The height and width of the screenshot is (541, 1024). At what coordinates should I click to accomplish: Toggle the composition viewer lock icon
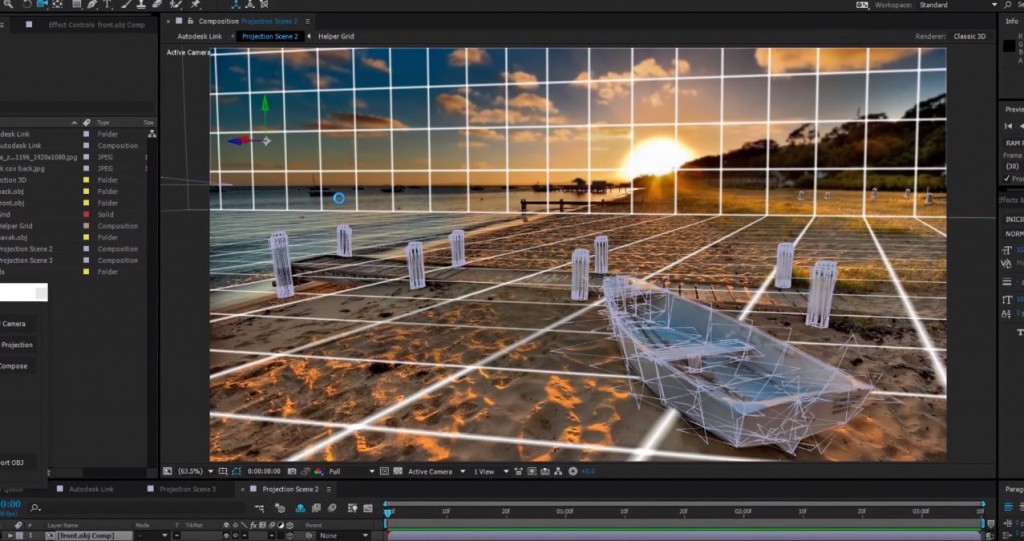click(190, 21)
